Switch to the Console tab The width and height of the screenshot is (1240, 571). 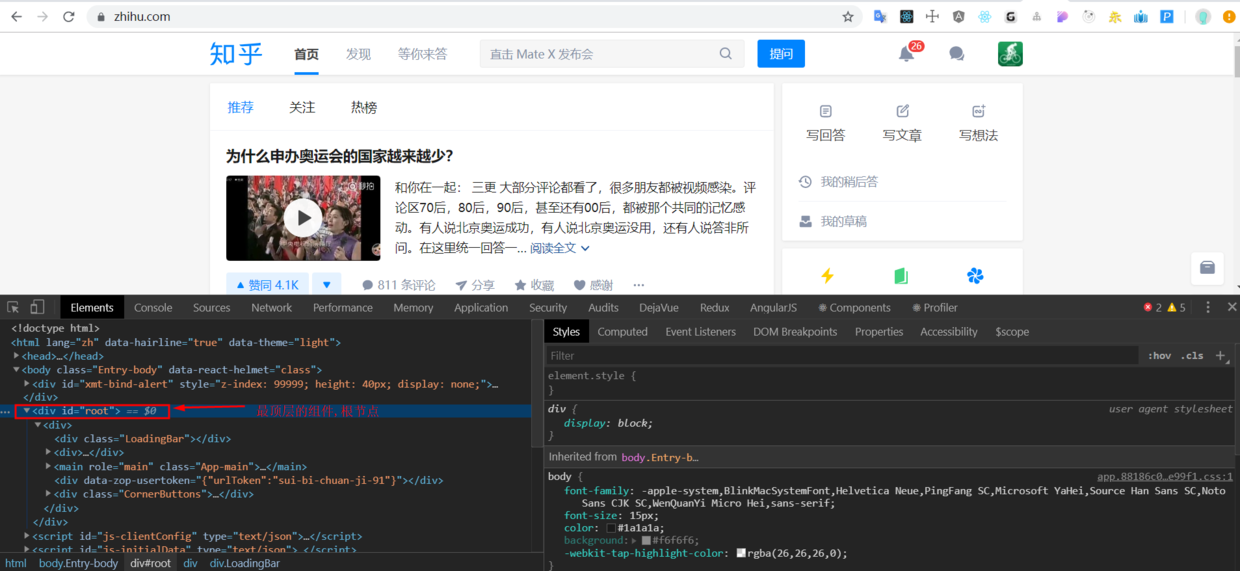(x=153, y=308)
